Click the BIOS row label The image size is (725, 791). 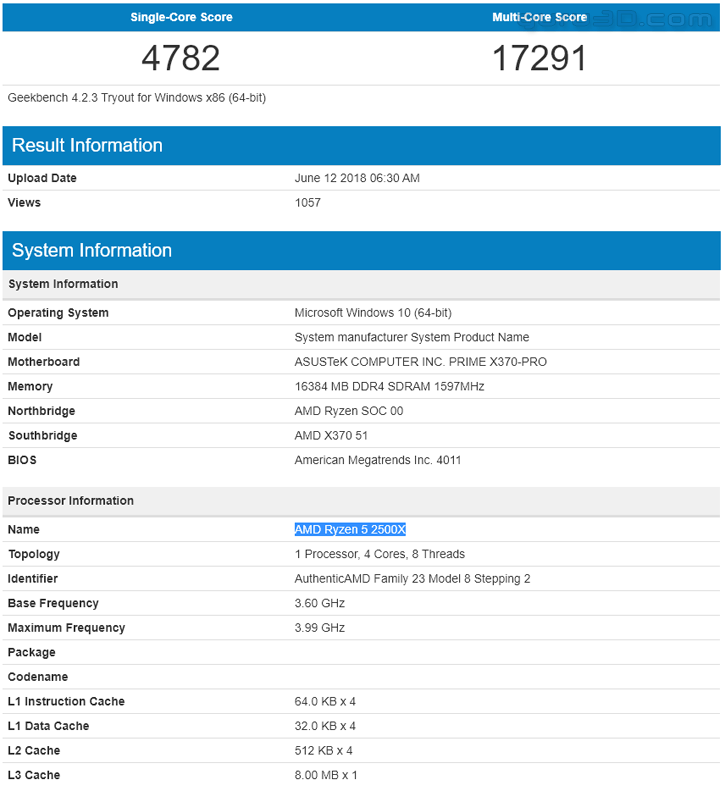coord(22,461)
